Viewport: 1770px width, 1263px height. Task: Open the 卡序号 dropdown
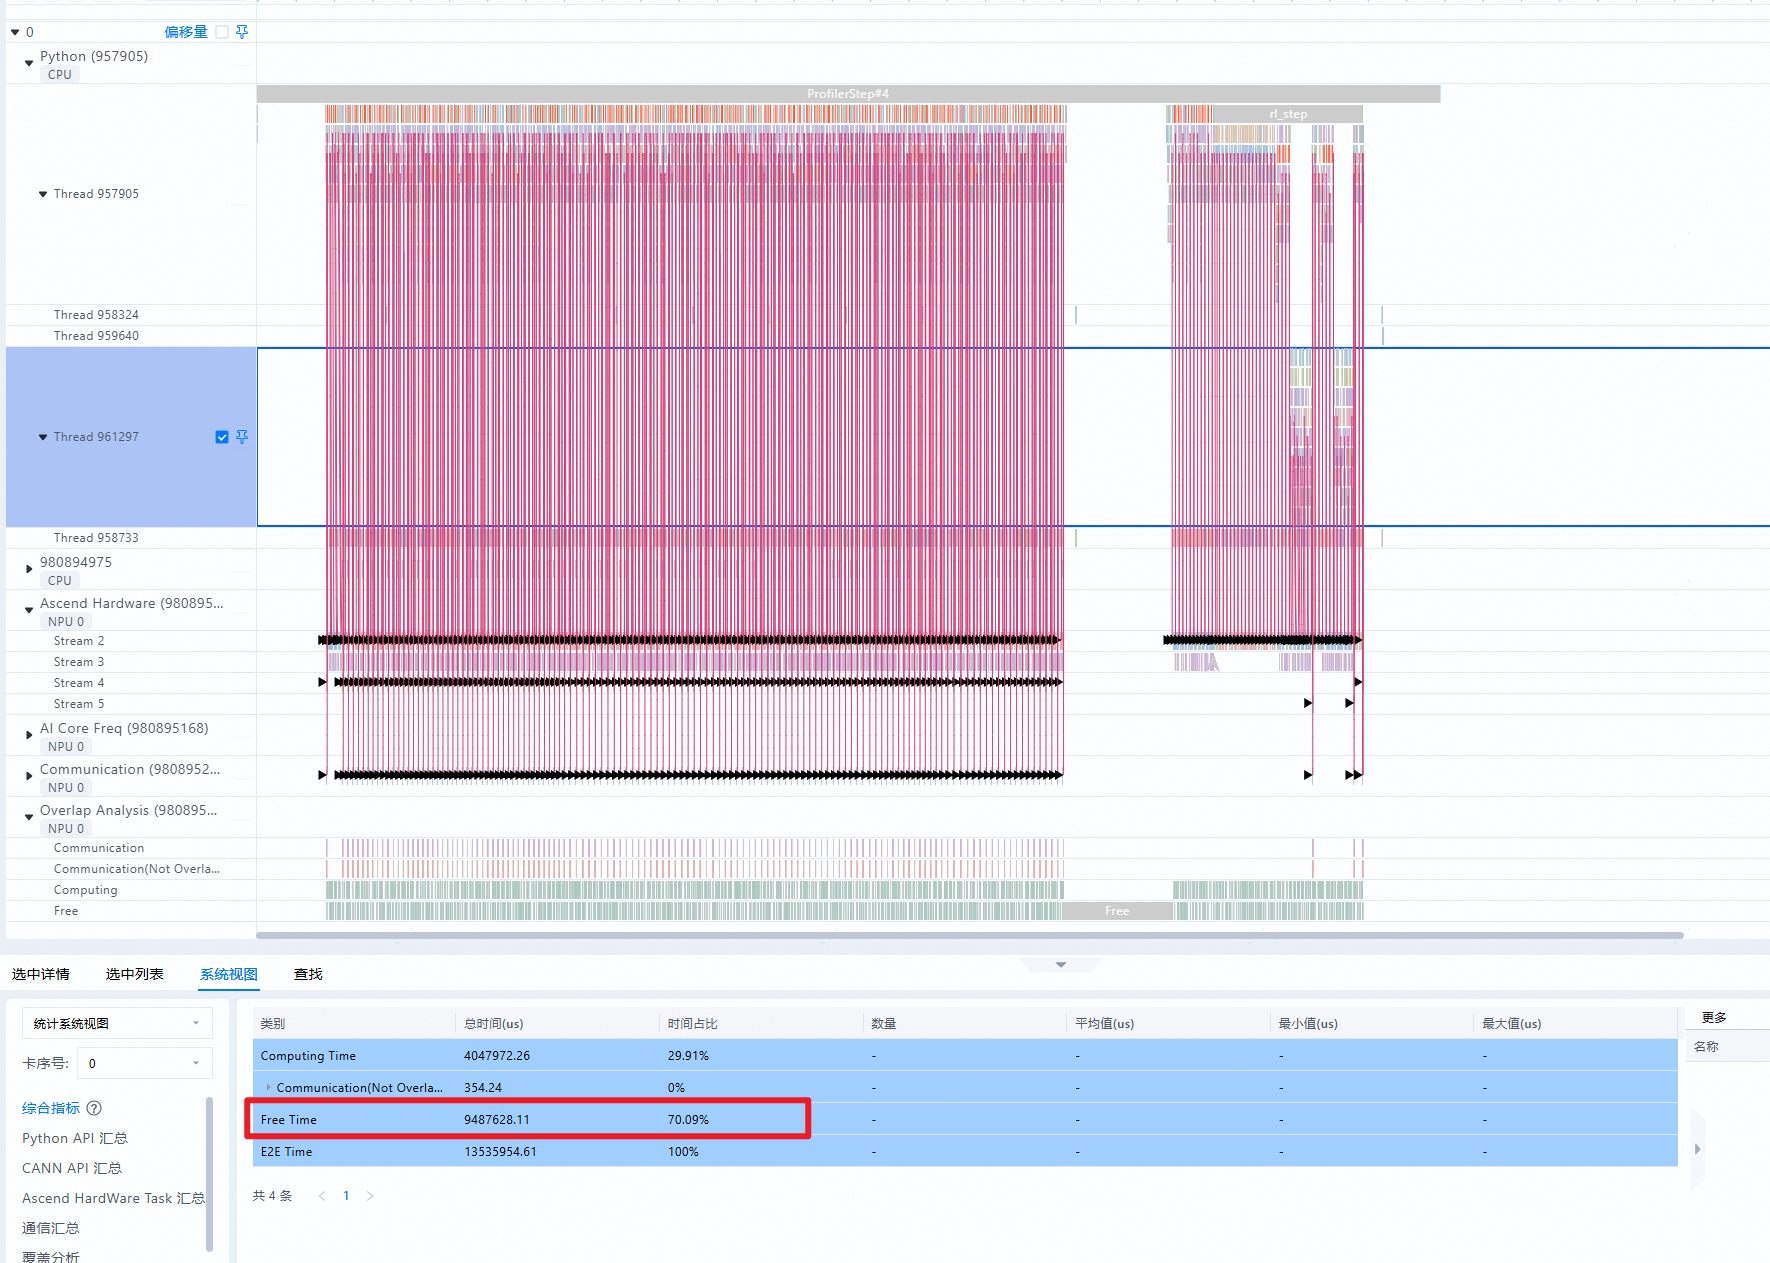(145, 1063)
